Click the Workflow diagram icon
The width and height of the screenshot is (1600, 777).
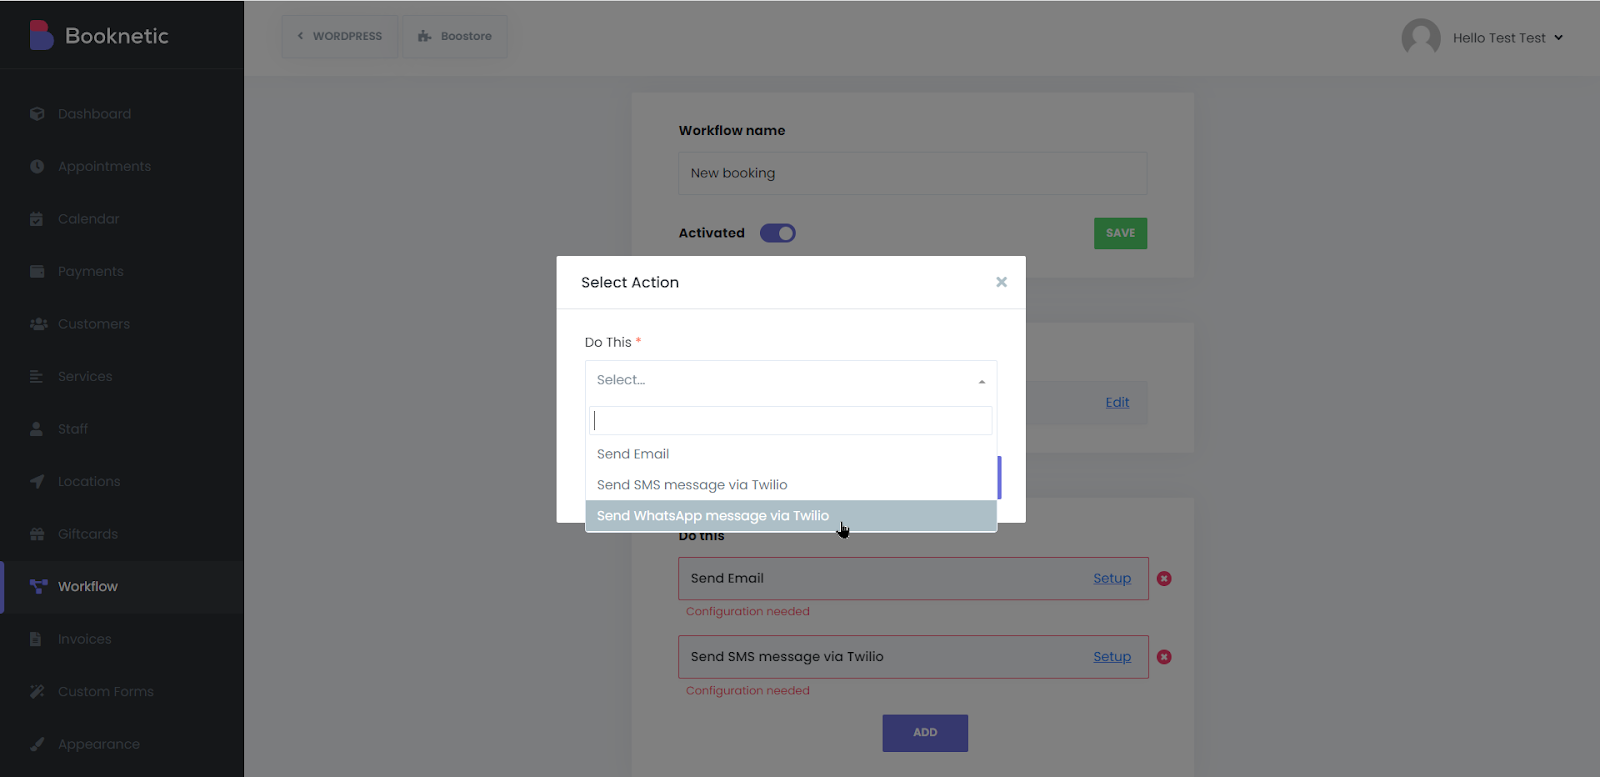(38, 586)
